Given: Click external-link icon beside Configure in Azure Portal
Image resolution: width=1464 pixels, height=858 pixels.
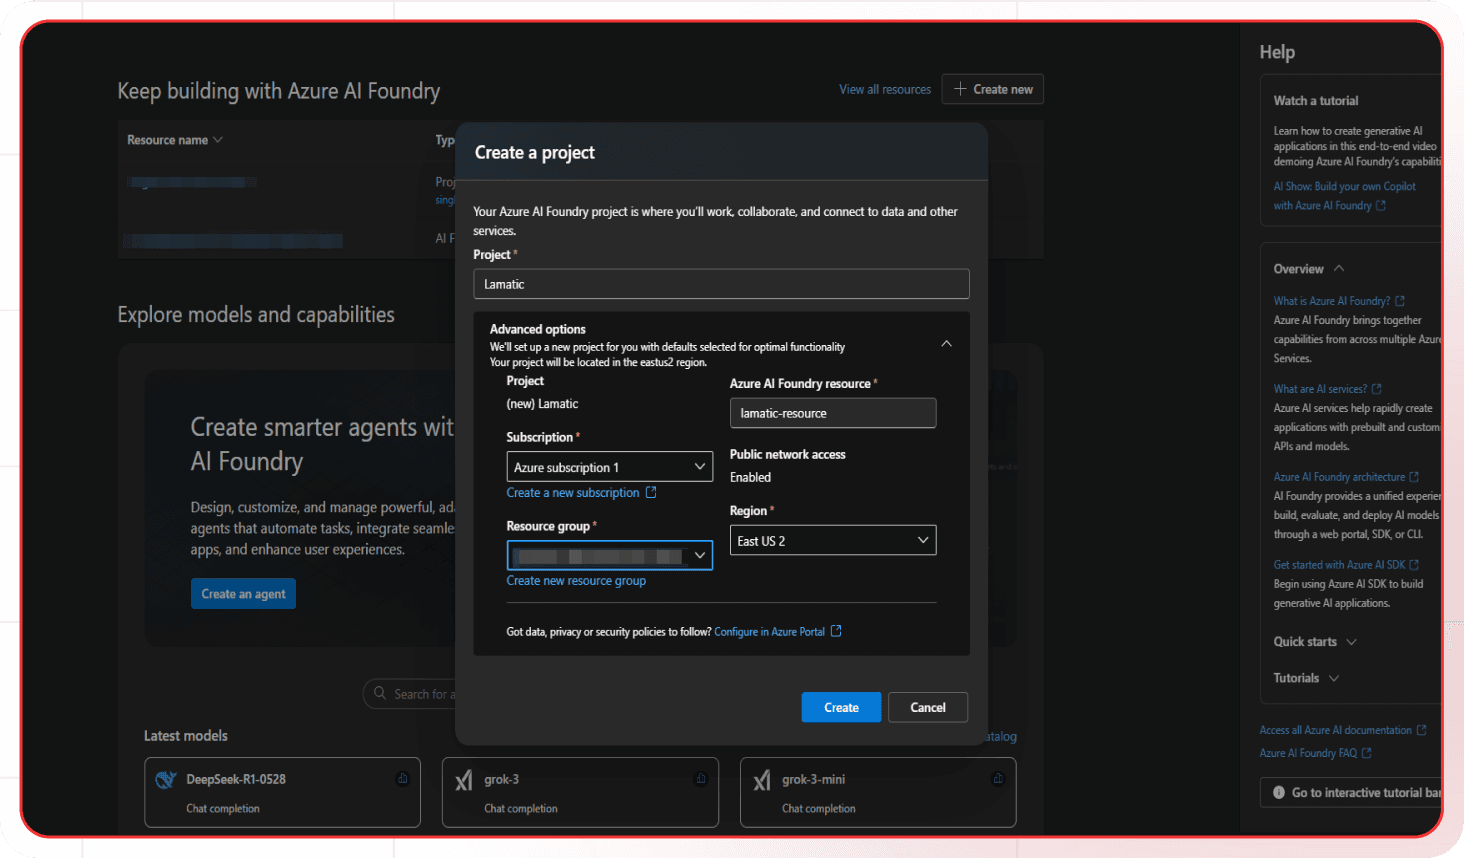Looking at the screenshot, I should [836, 631].
